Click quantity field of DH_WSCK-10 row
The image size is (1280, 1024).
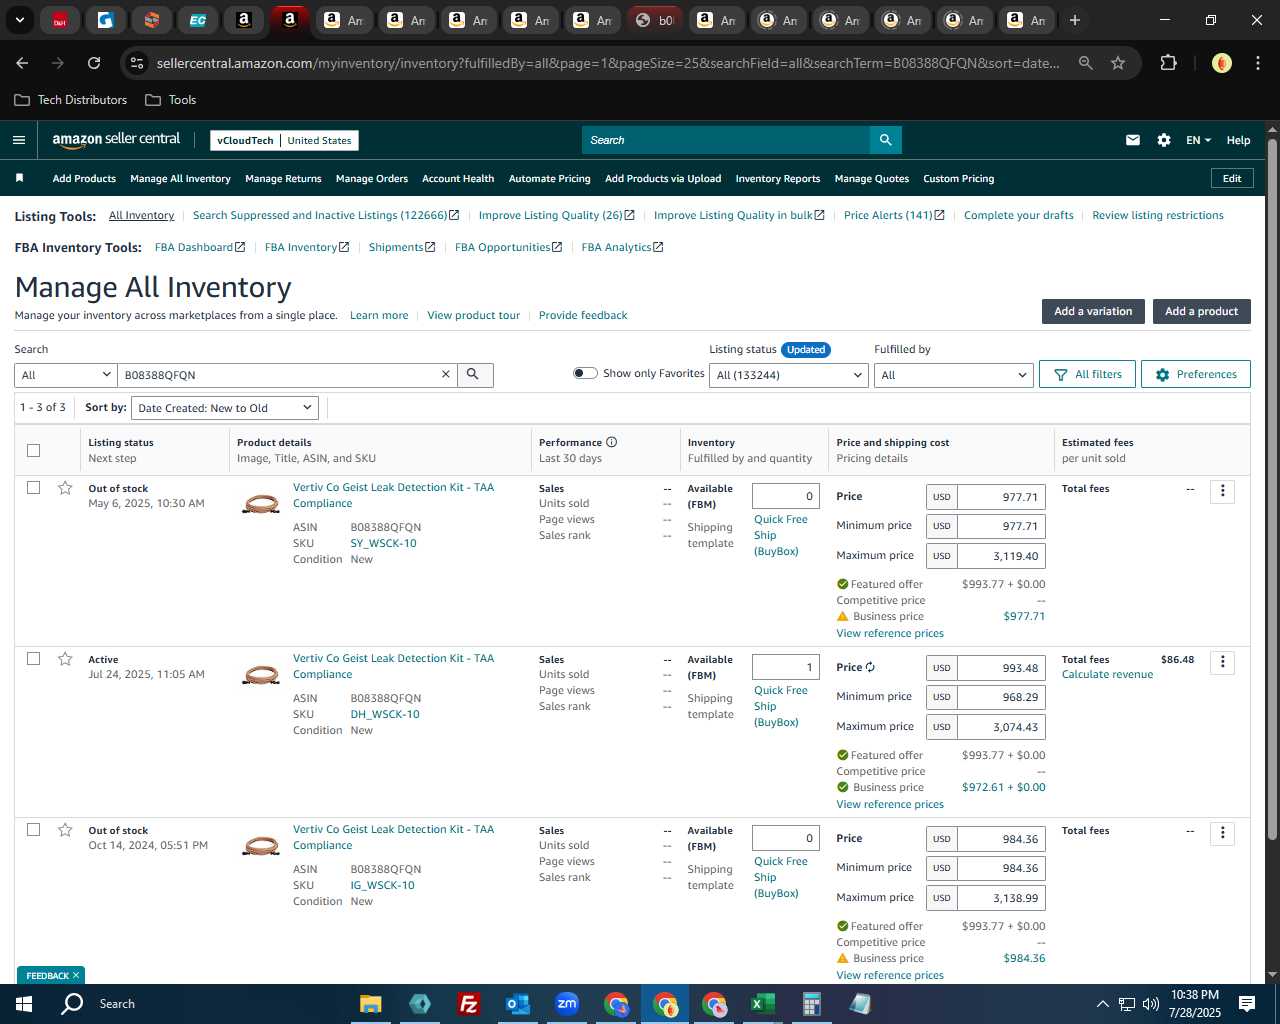(785, 667)
